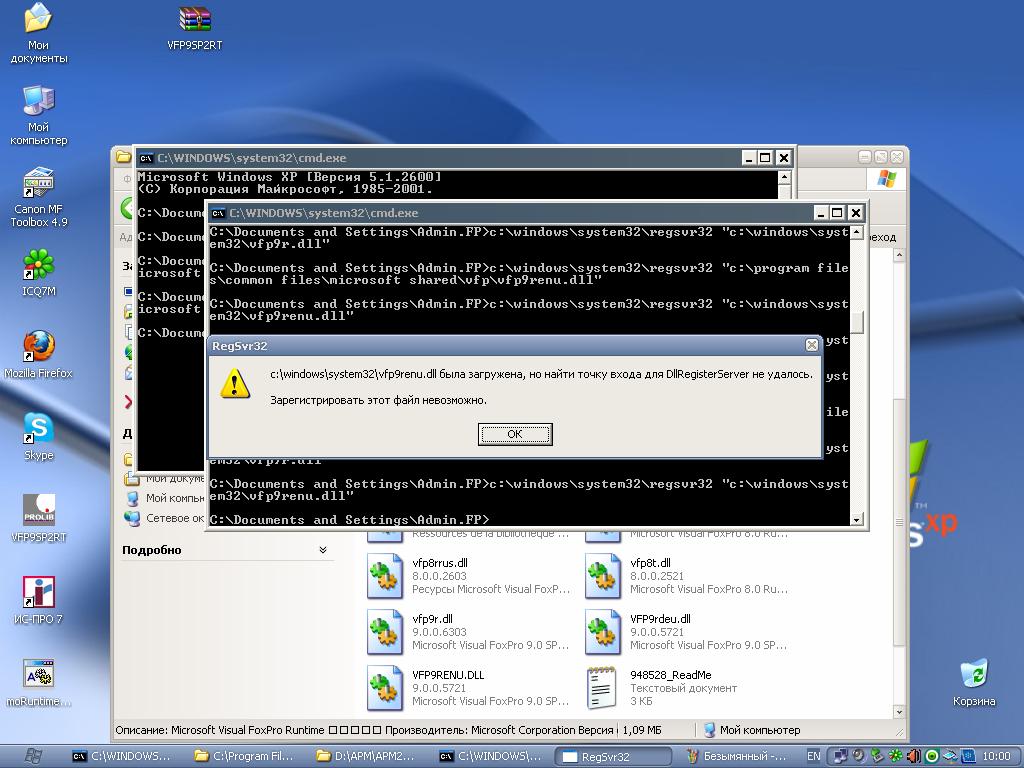Screen dimensions: 1024x768
Task: Launch Canon MF Toolbox 4.9 shortcut
Action: [38, 197]
